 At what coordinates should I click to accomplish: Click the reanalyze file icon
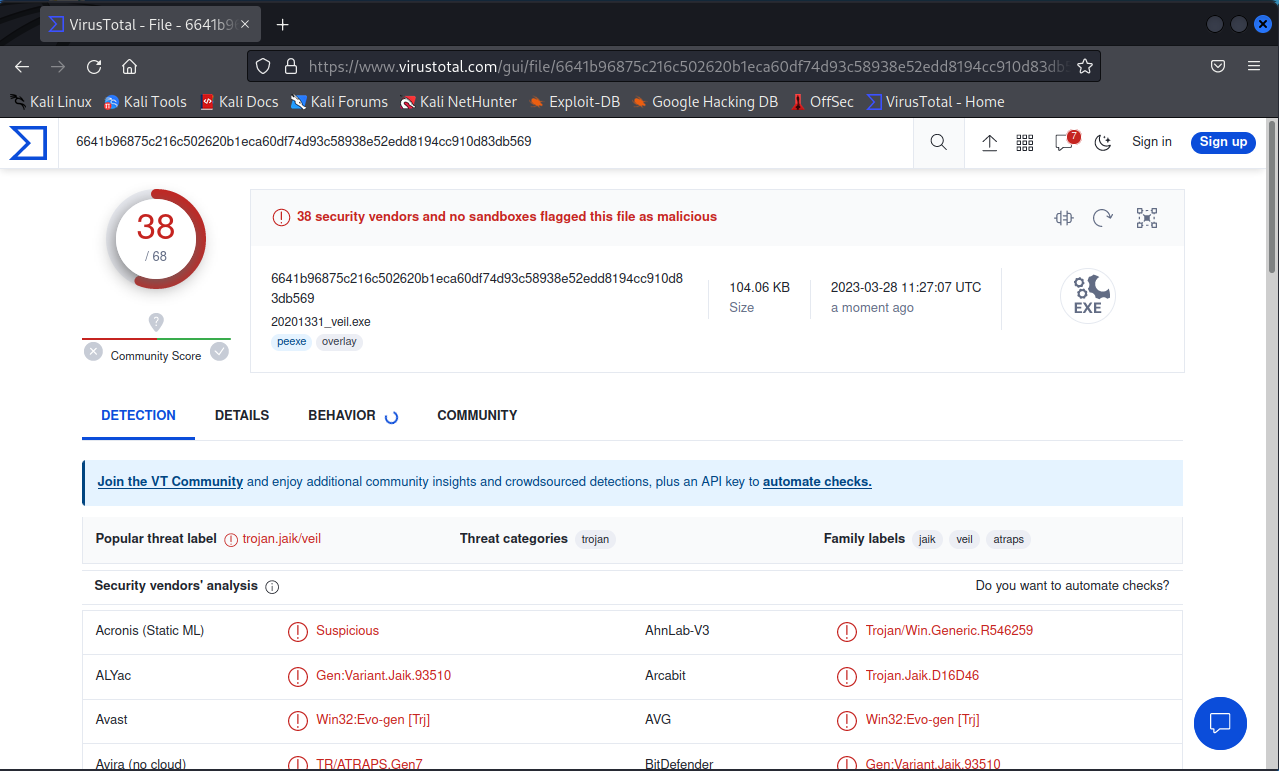coord(1103,218)
